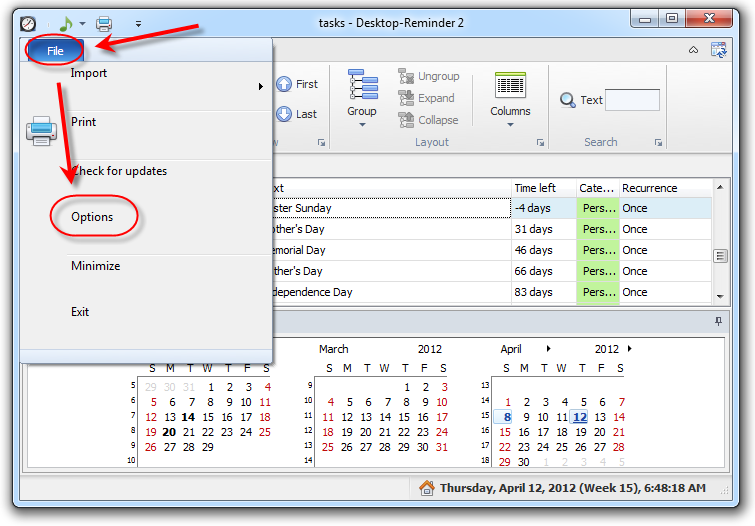Viewport: 755px width, 526px height.
Task: Select the '66 days' time left cell
Action: 544,271
